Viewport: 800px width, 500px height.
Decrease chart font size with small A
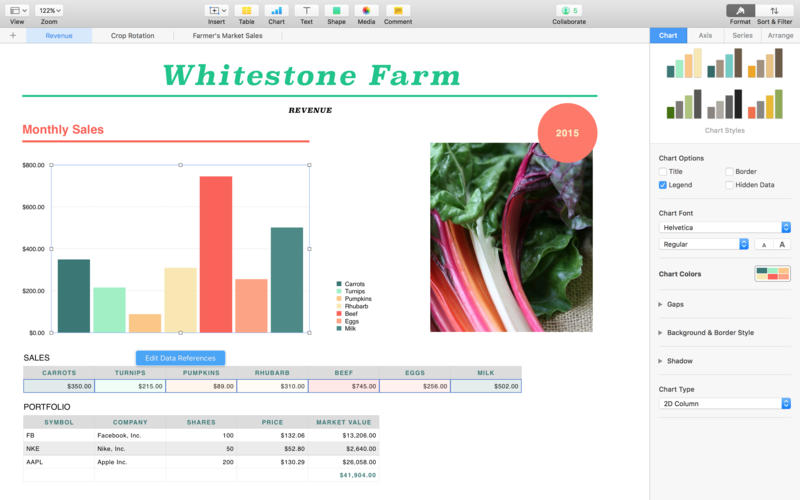pyautogui.click(x=764, y=245)
